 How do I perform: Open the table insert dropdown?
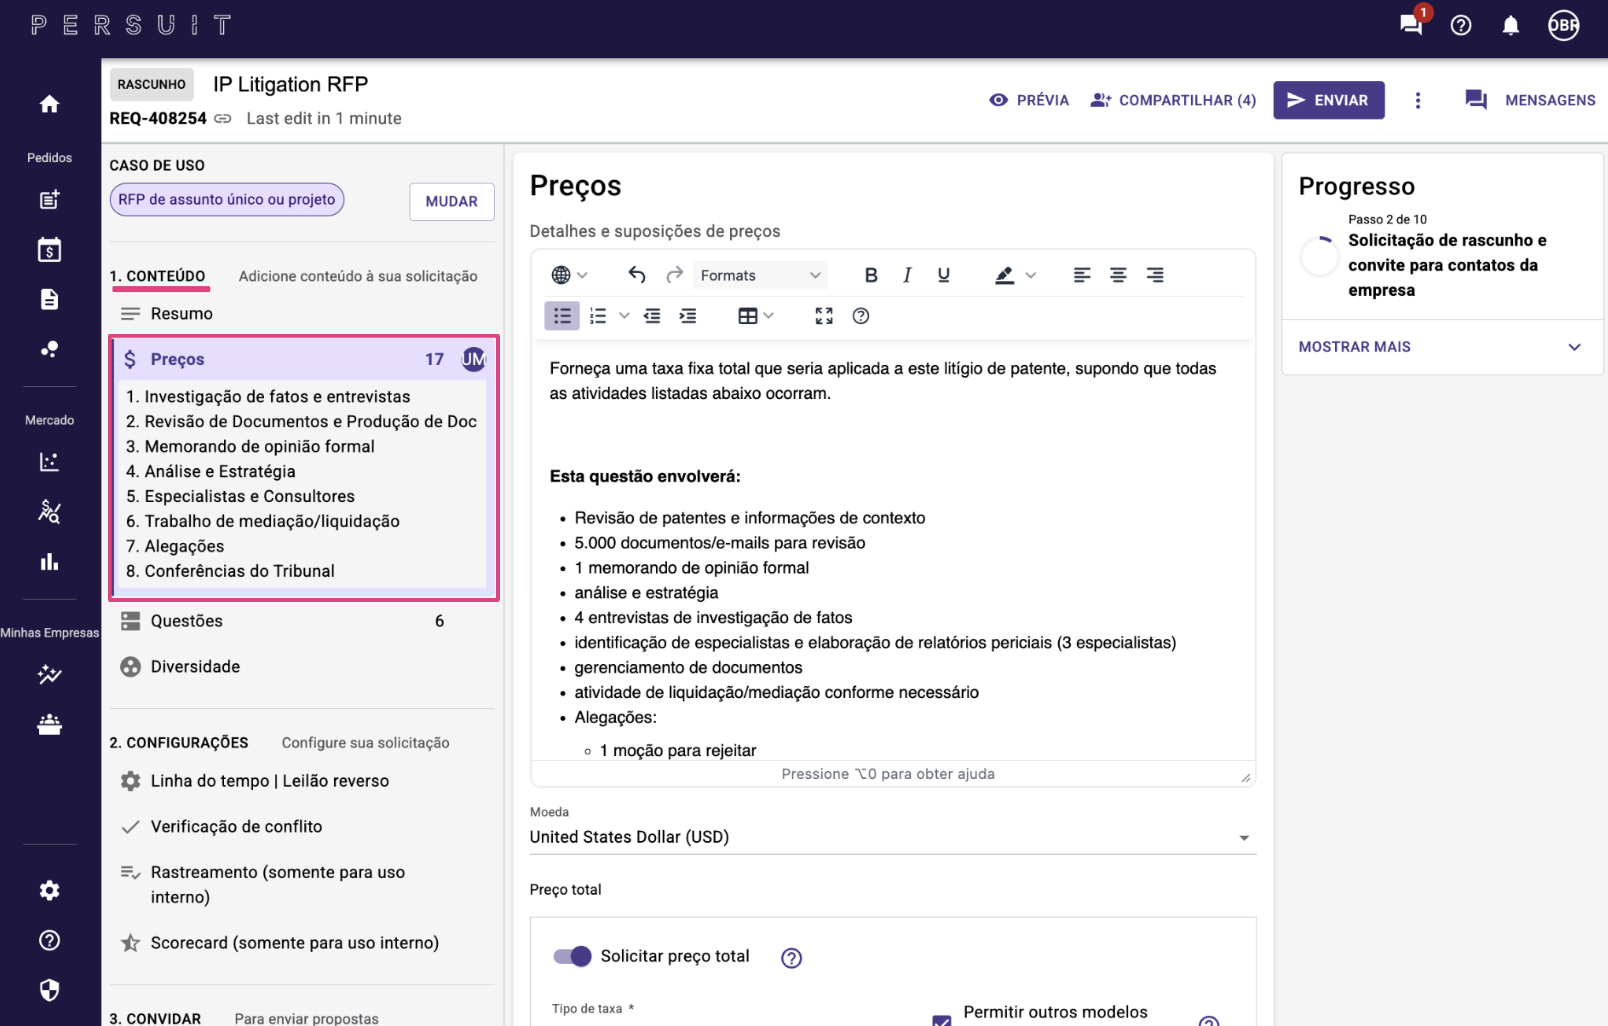[x=756, y=316]
